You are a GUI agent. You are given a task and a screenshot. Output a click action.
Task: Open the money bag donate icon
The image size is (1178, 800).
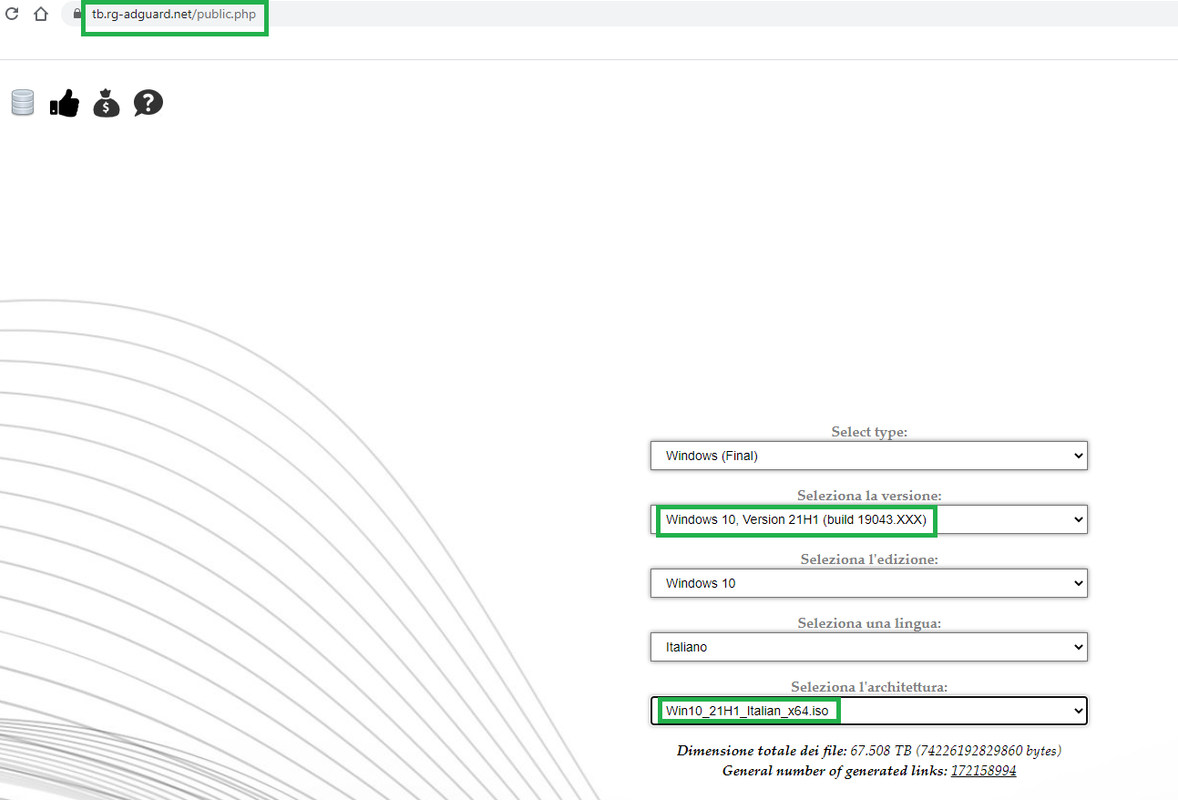pyautogui.click(x=107, y=103)
